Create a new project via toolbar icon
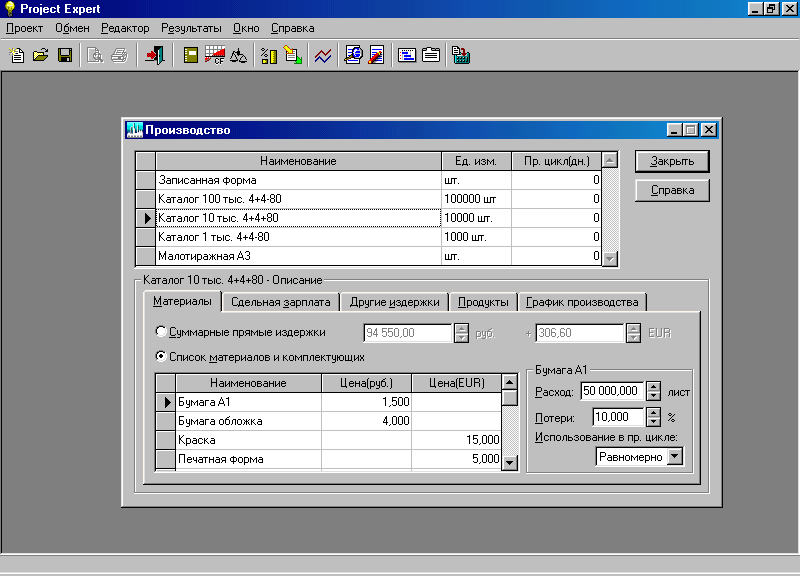Screen dimensions: 800x576 coord(17,55)
